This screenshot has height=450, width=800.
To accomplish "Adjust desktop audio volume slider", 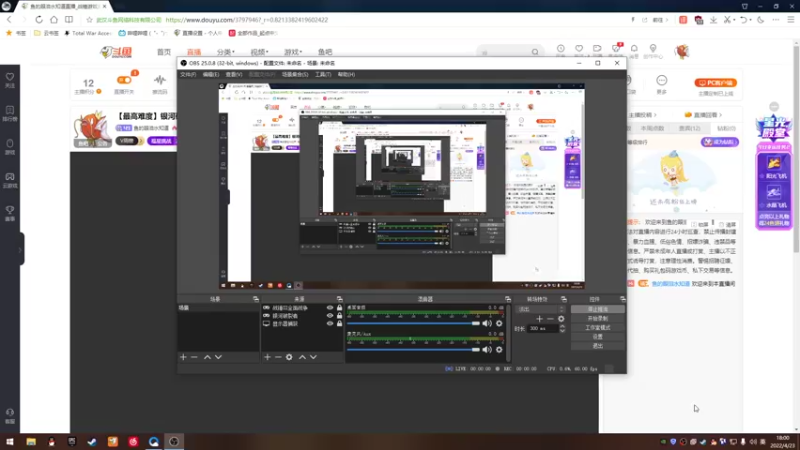I will pyautogui.click(x=413, y=323).
